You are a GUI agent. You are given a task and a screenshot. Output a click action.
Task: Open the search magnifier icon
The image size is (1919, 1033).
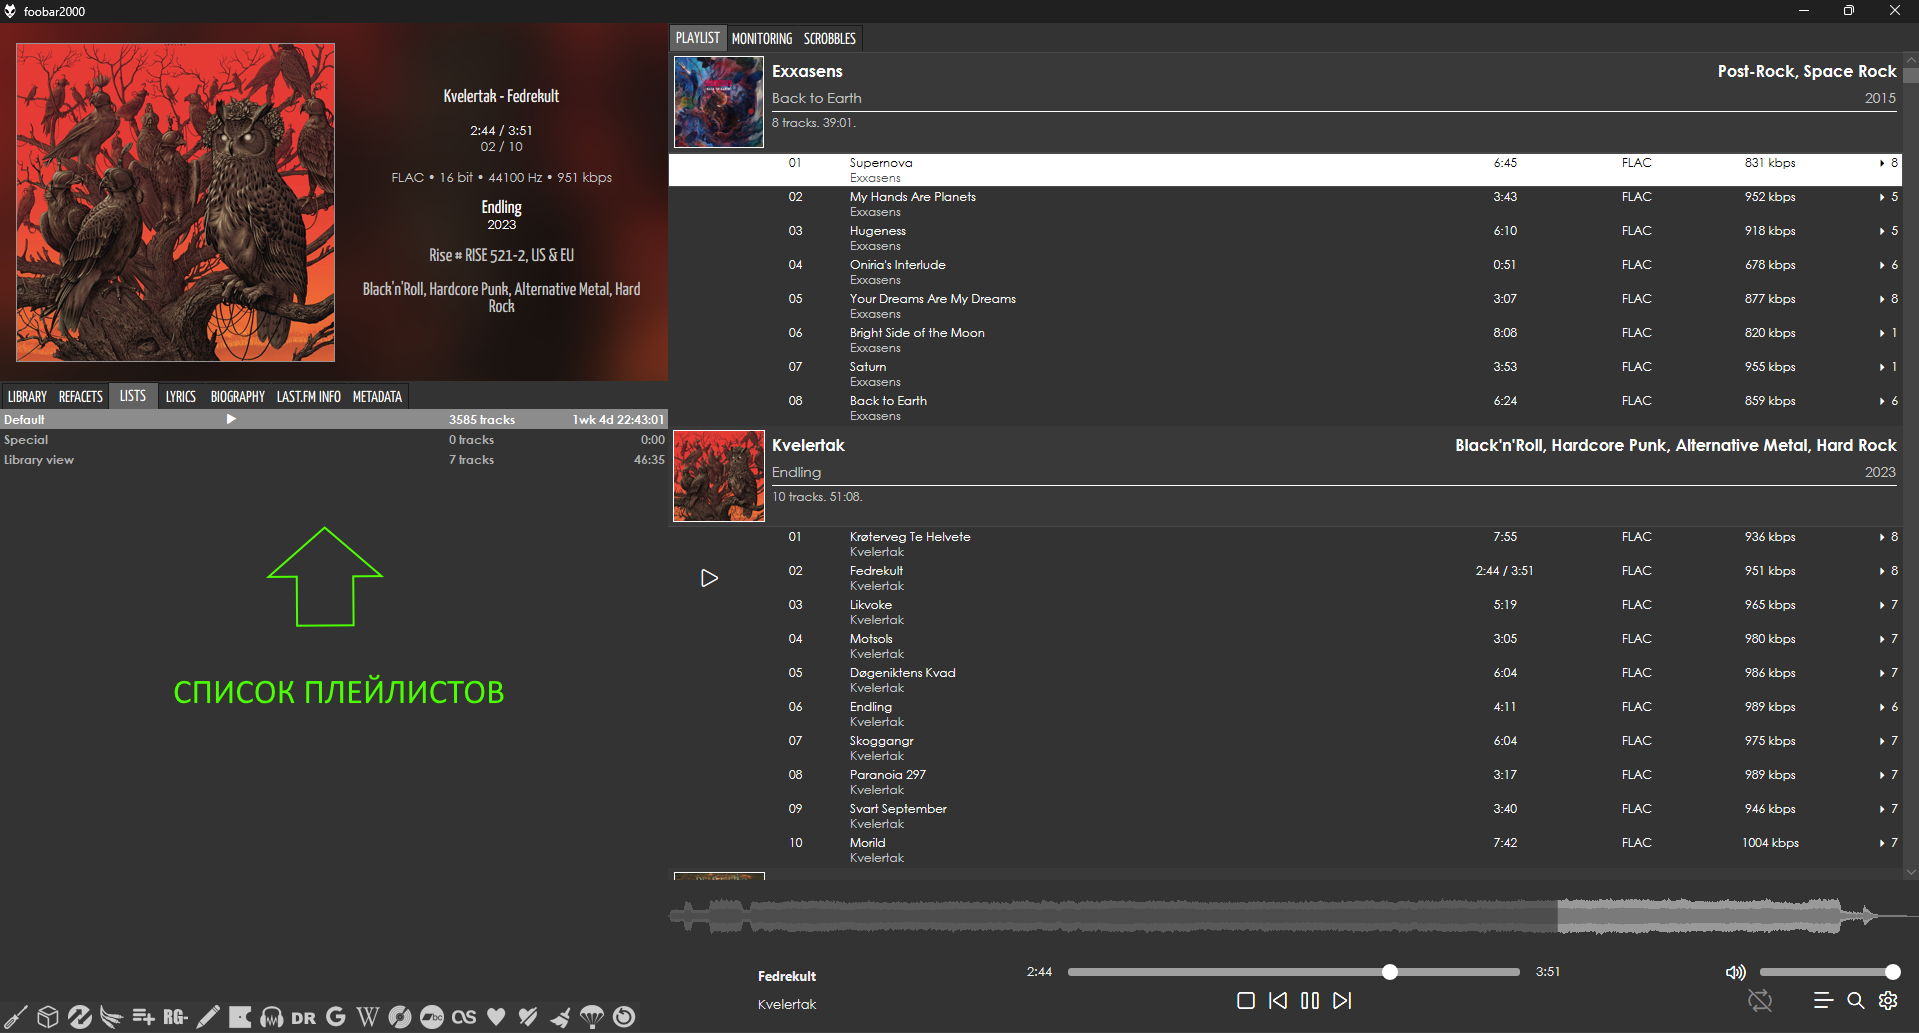pos(1855,1000)
